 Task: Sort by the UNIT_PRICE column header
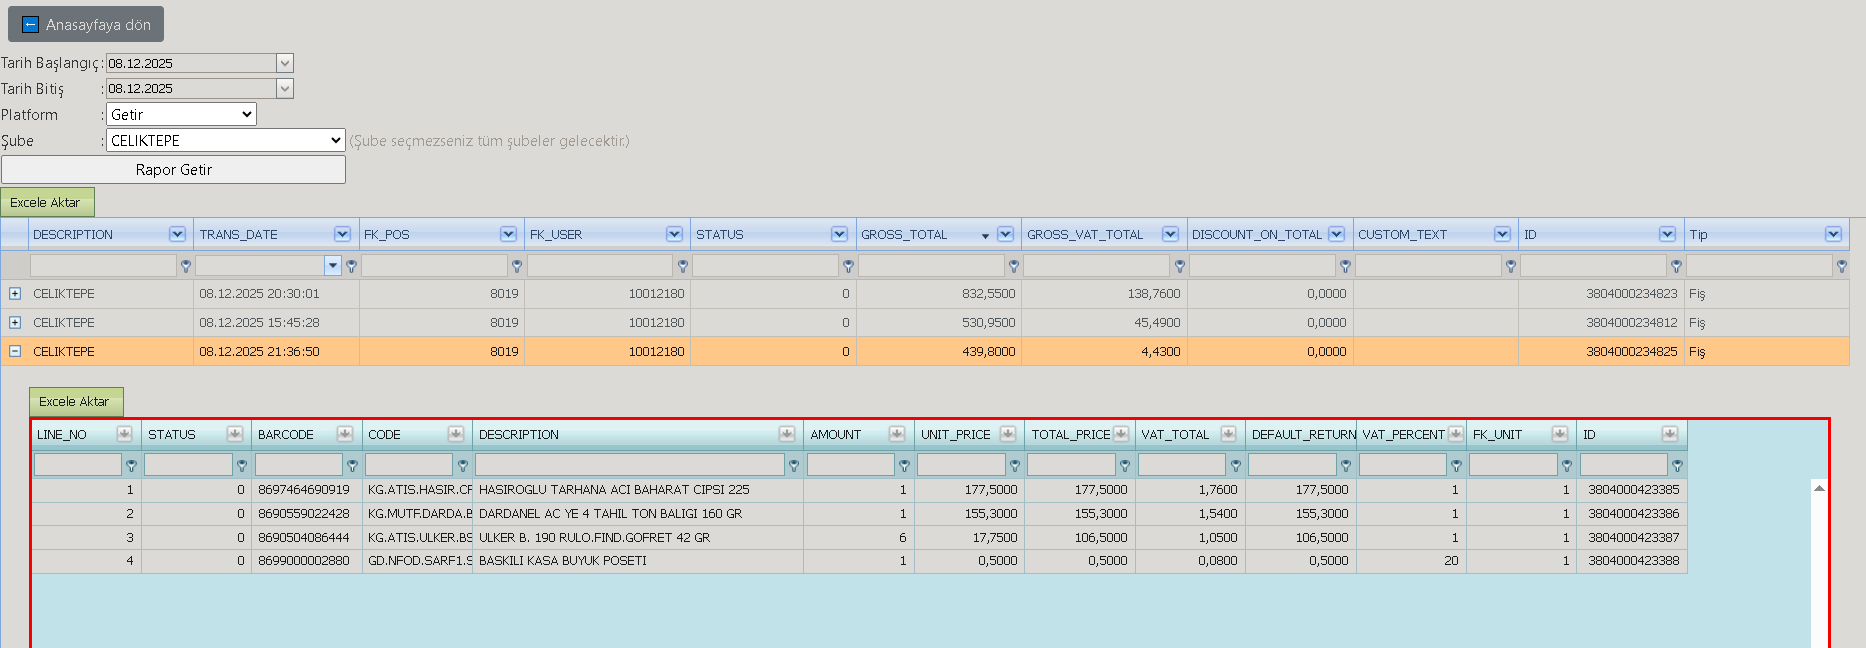click(x=956, y=434)
